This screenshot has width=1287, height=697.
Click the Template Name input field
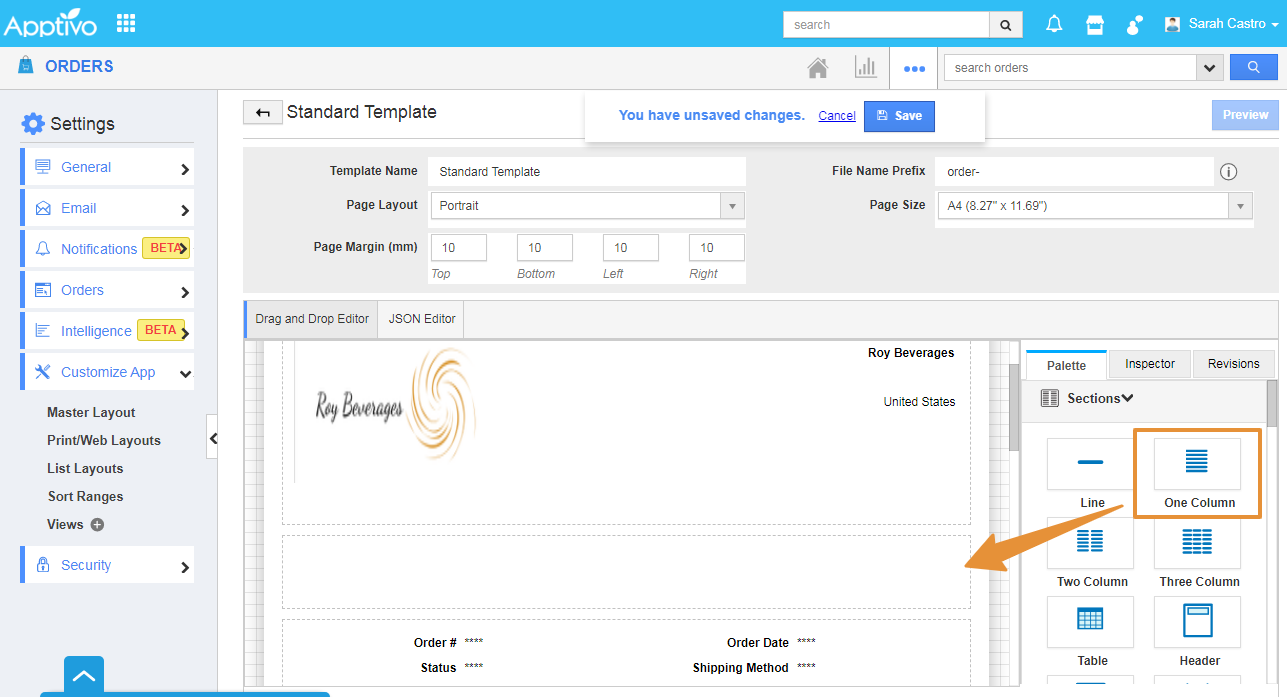point(587,172)
